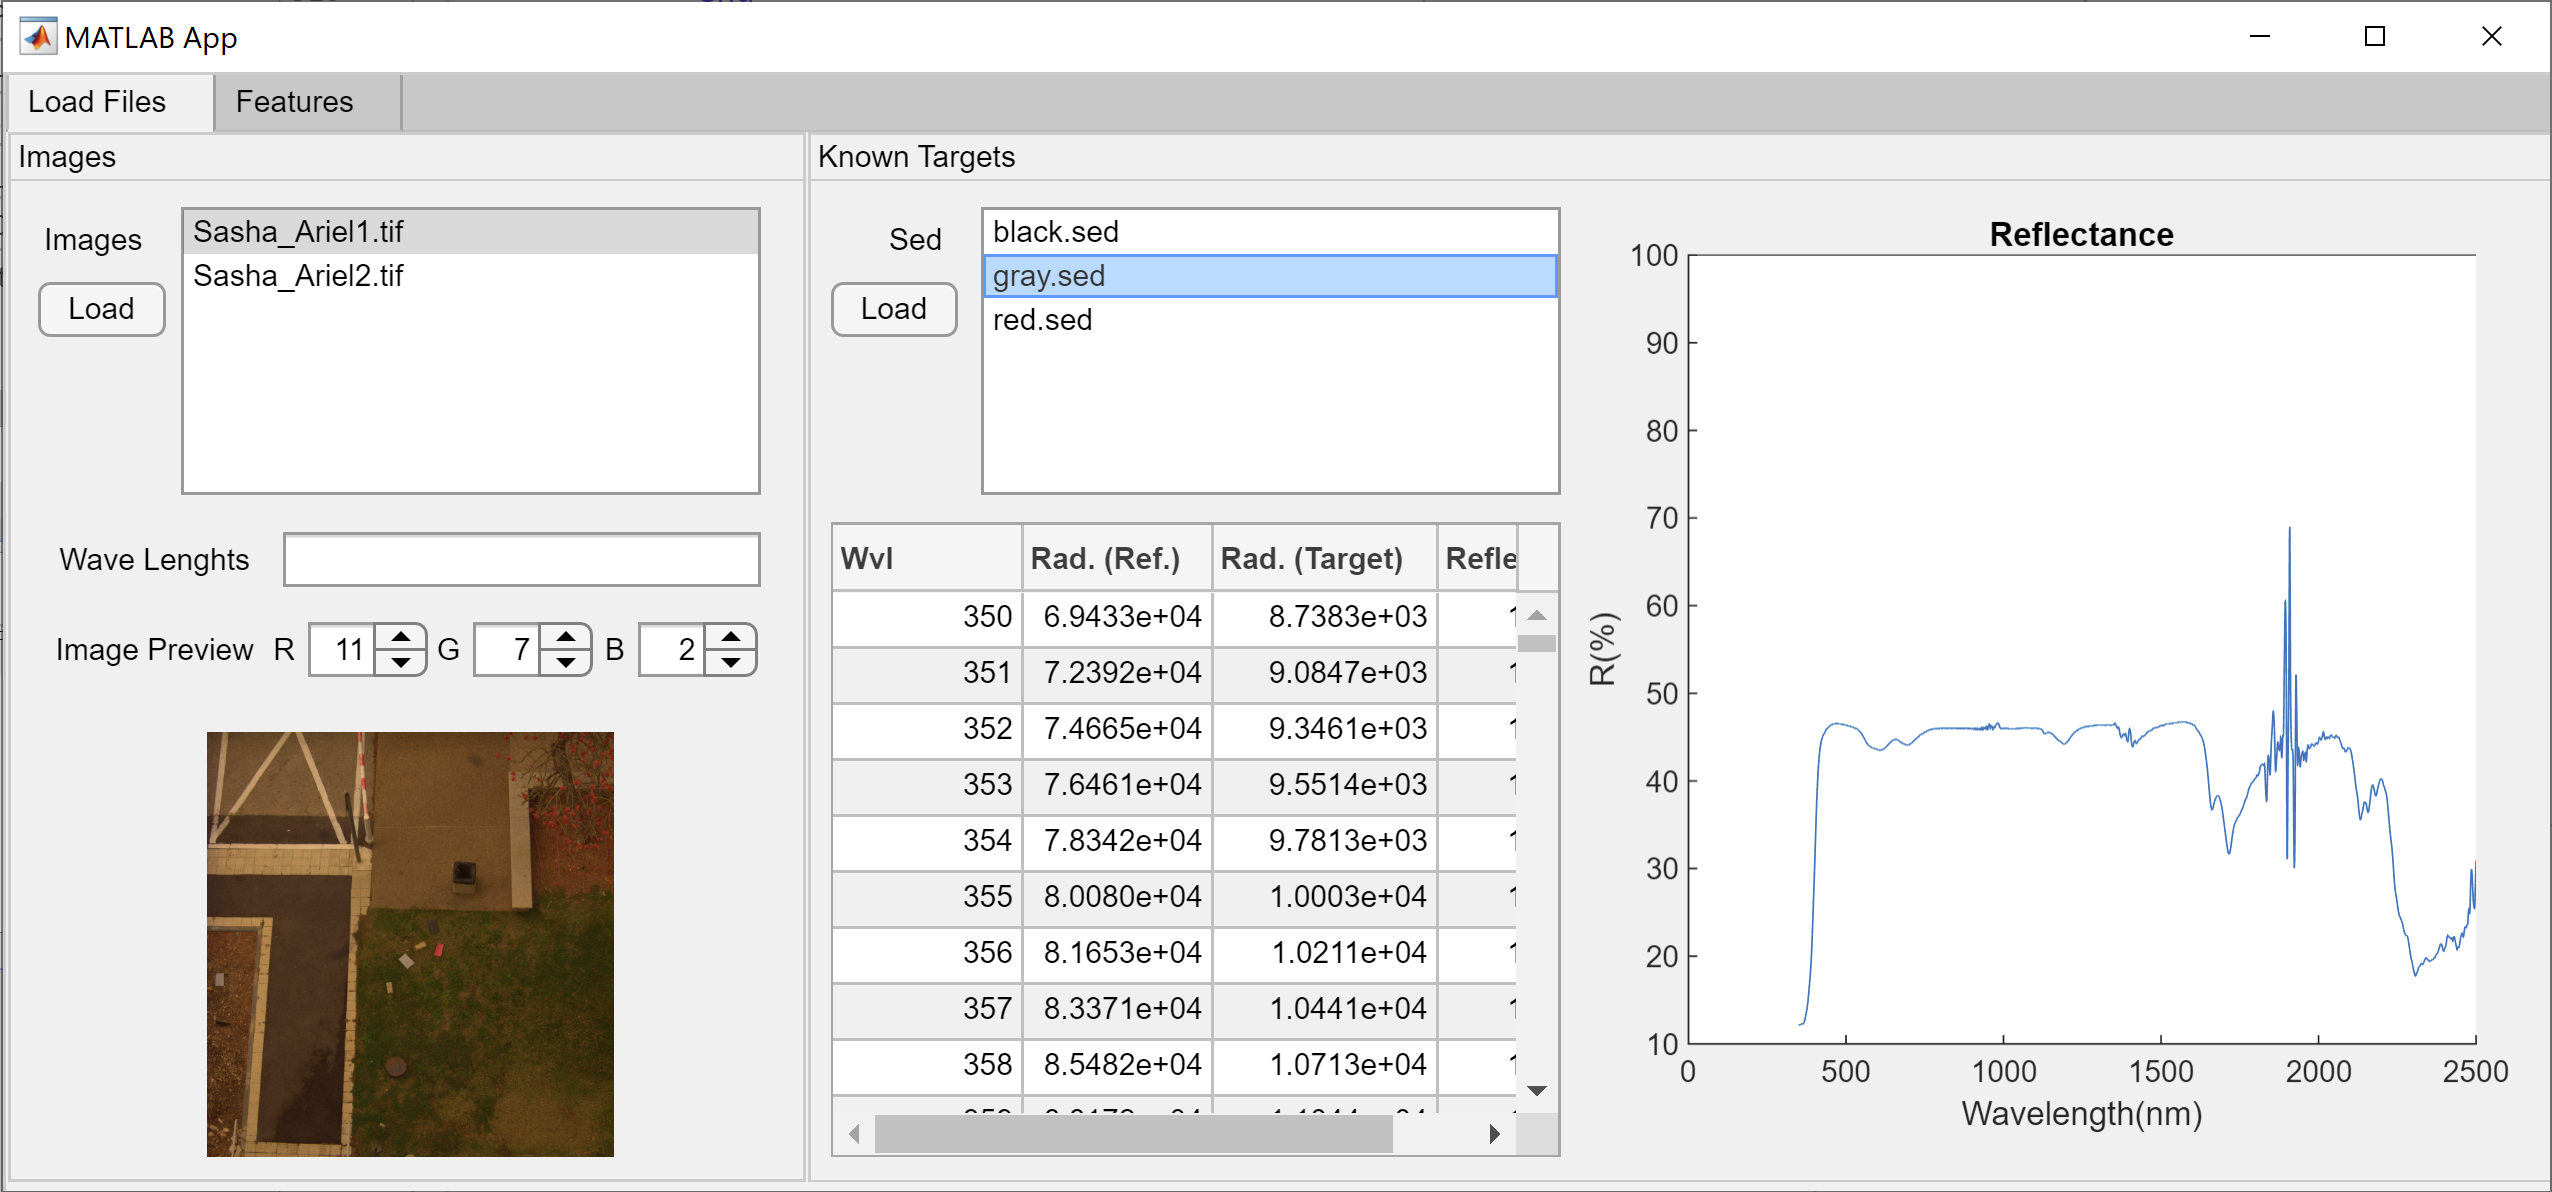
Task: Decrease the R channel spinner value
Action: click(x=401, y=662)
